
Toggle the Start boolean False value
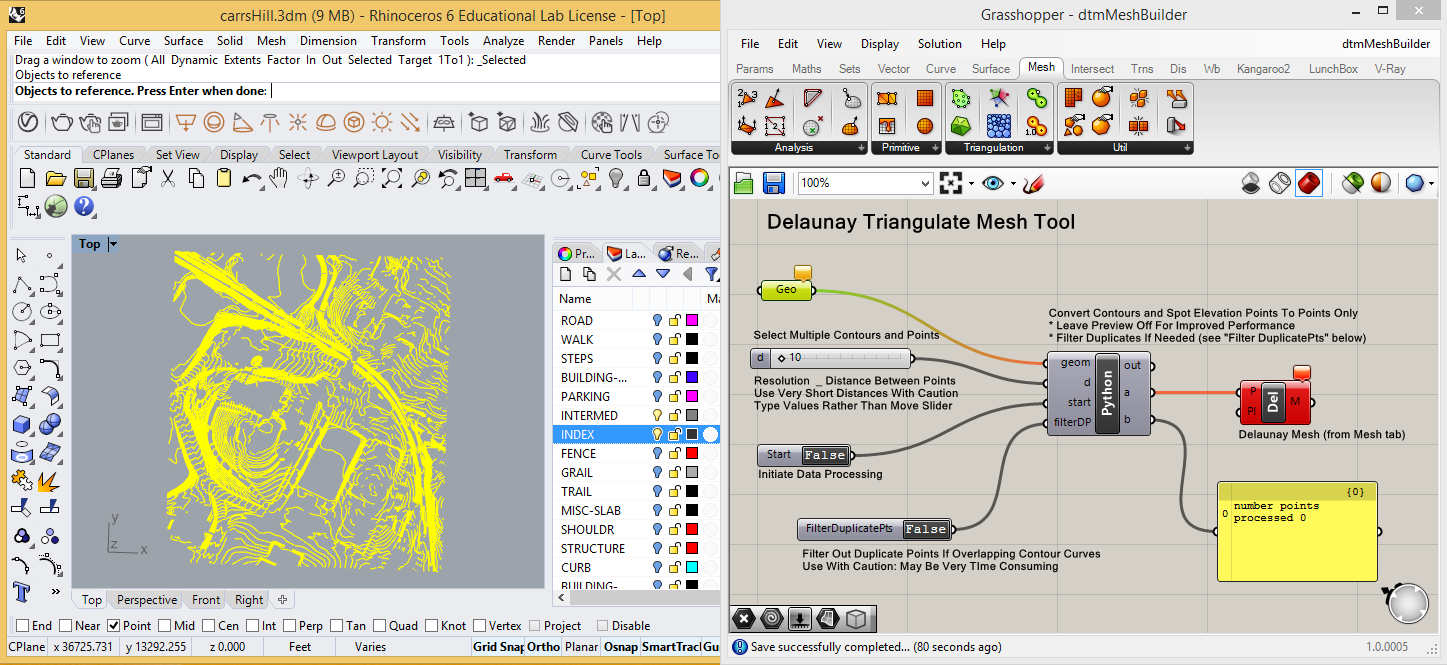click(x=825, y=455)
